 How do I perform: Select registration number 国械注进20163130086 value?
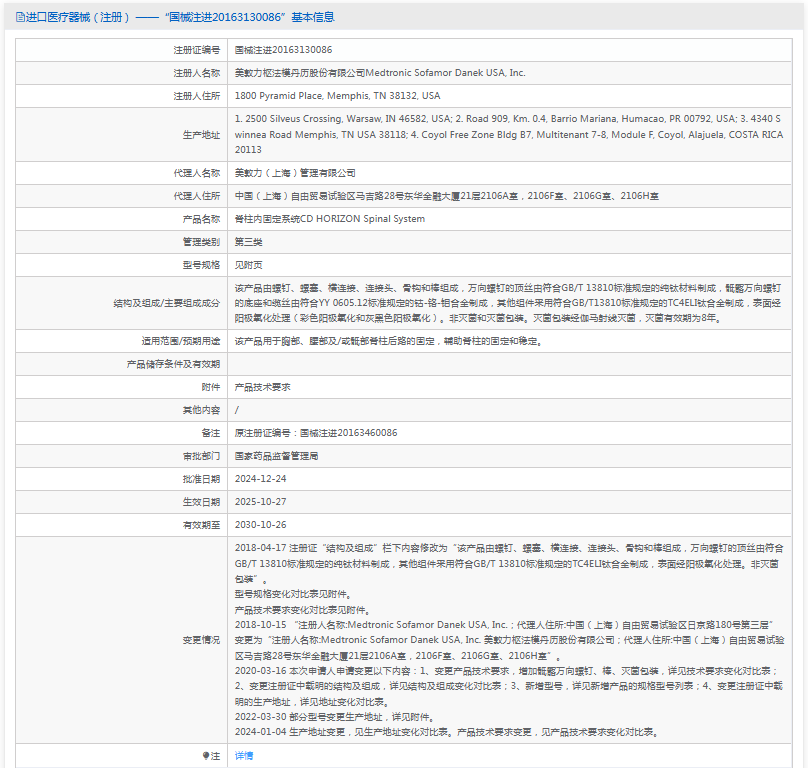(283, 50)
